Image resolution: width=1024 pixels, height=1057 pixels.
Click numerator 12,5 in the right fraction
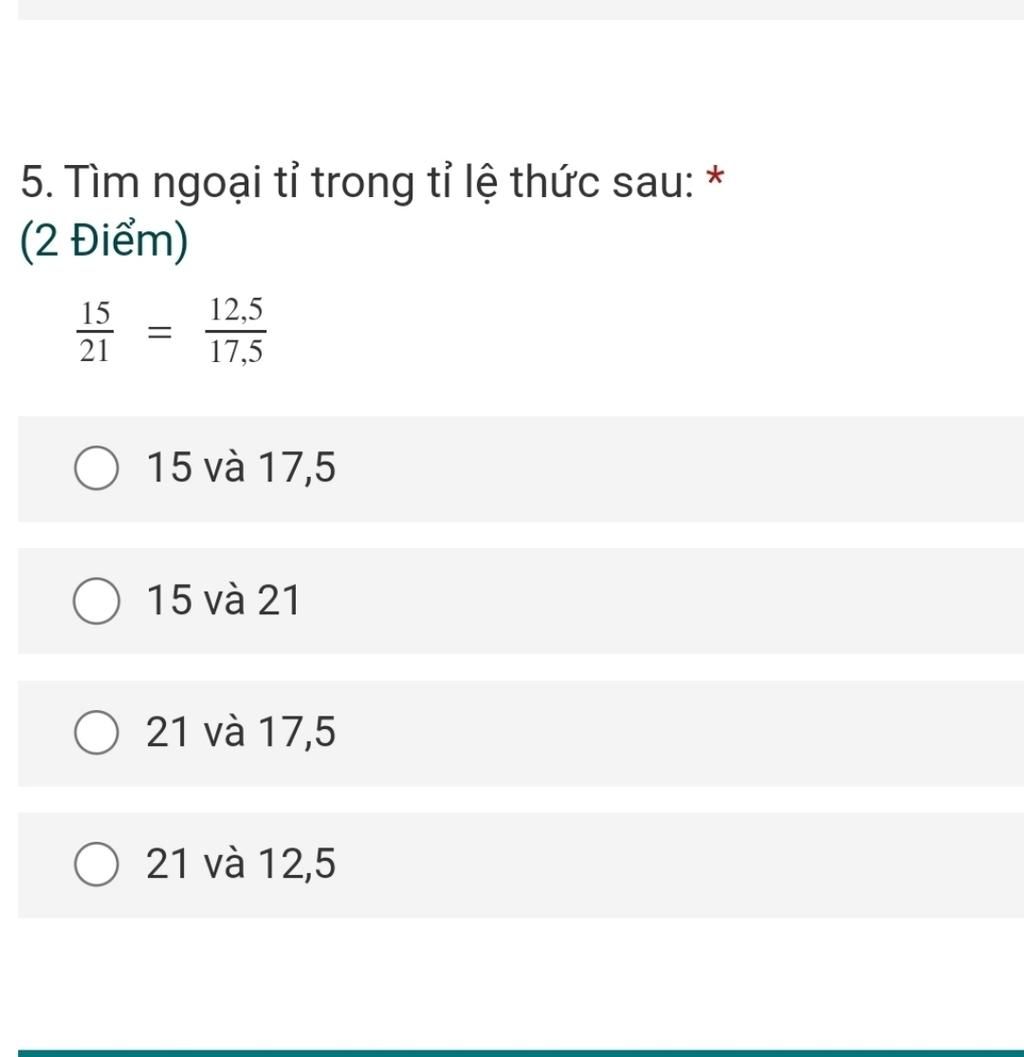point(236,313)
